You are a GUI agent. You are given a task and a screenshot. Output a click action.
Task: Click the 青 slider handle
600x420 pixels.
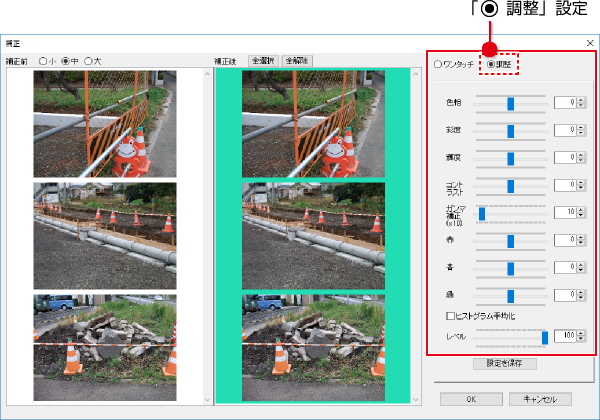[x=510, y=269]
